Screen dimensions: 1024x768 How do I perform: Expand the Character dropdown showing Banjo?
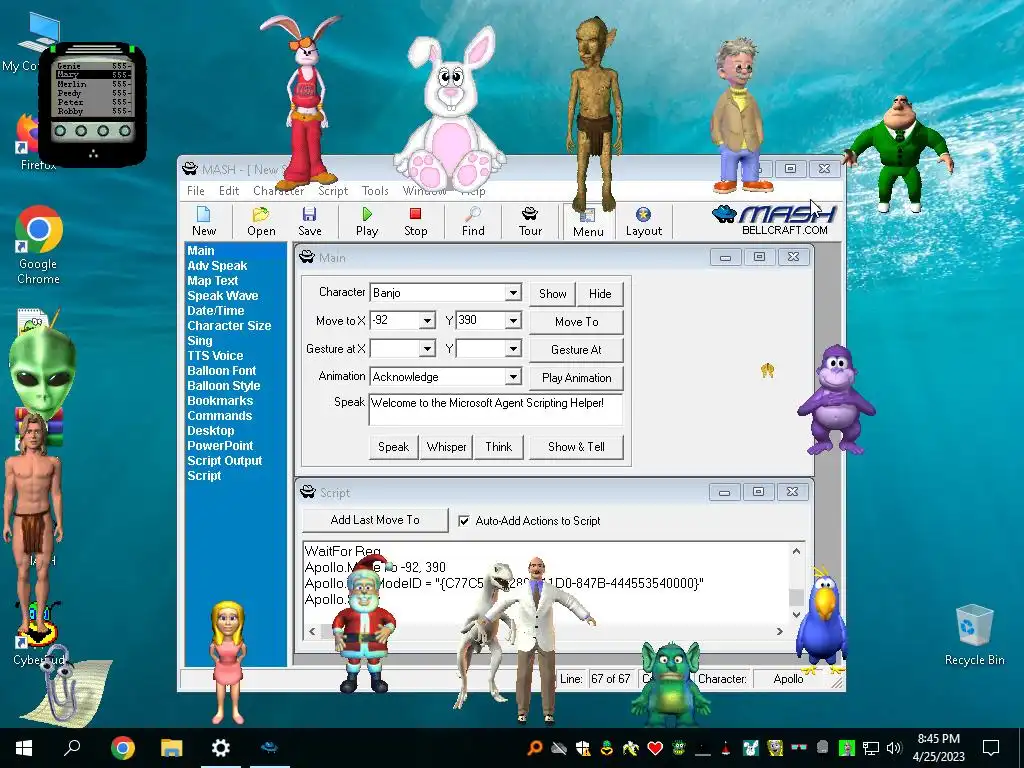(x=513, y=293)
